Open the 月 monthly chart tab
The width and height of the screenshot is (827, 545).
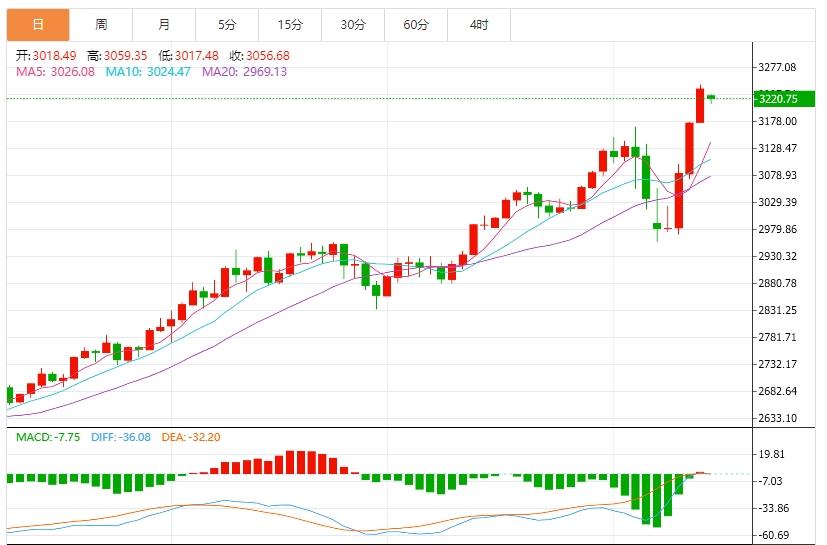pyautogui.click(x=164, y=24)
